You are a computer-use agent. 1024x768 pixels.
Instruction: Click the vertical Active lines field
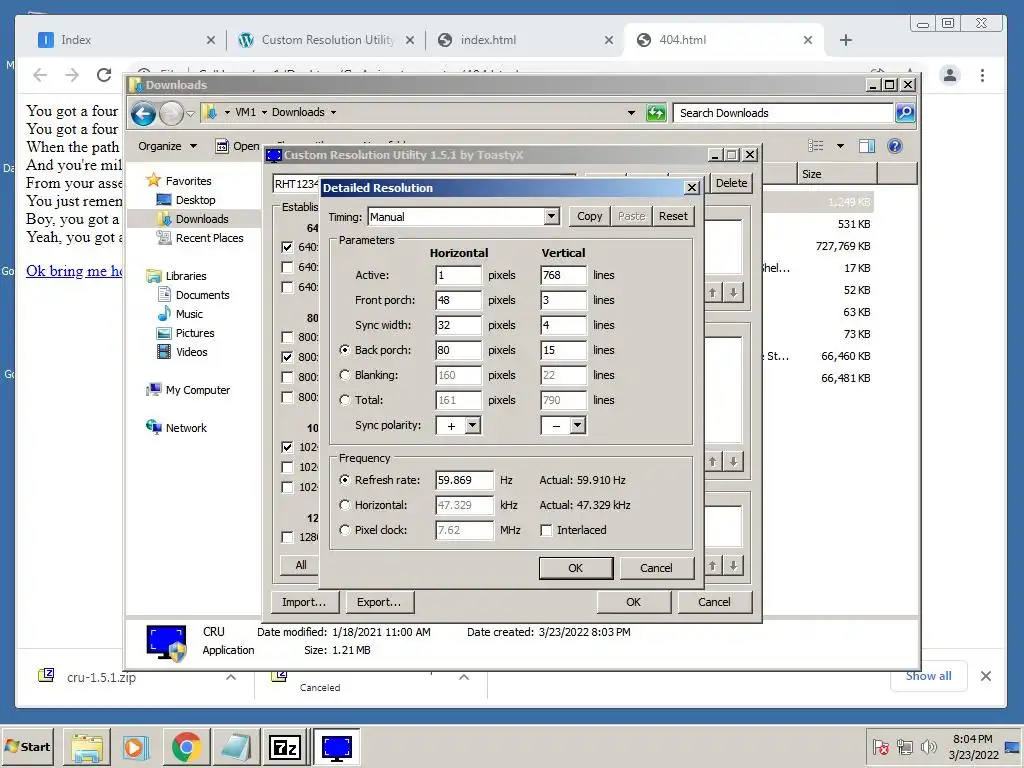(564, 275)
